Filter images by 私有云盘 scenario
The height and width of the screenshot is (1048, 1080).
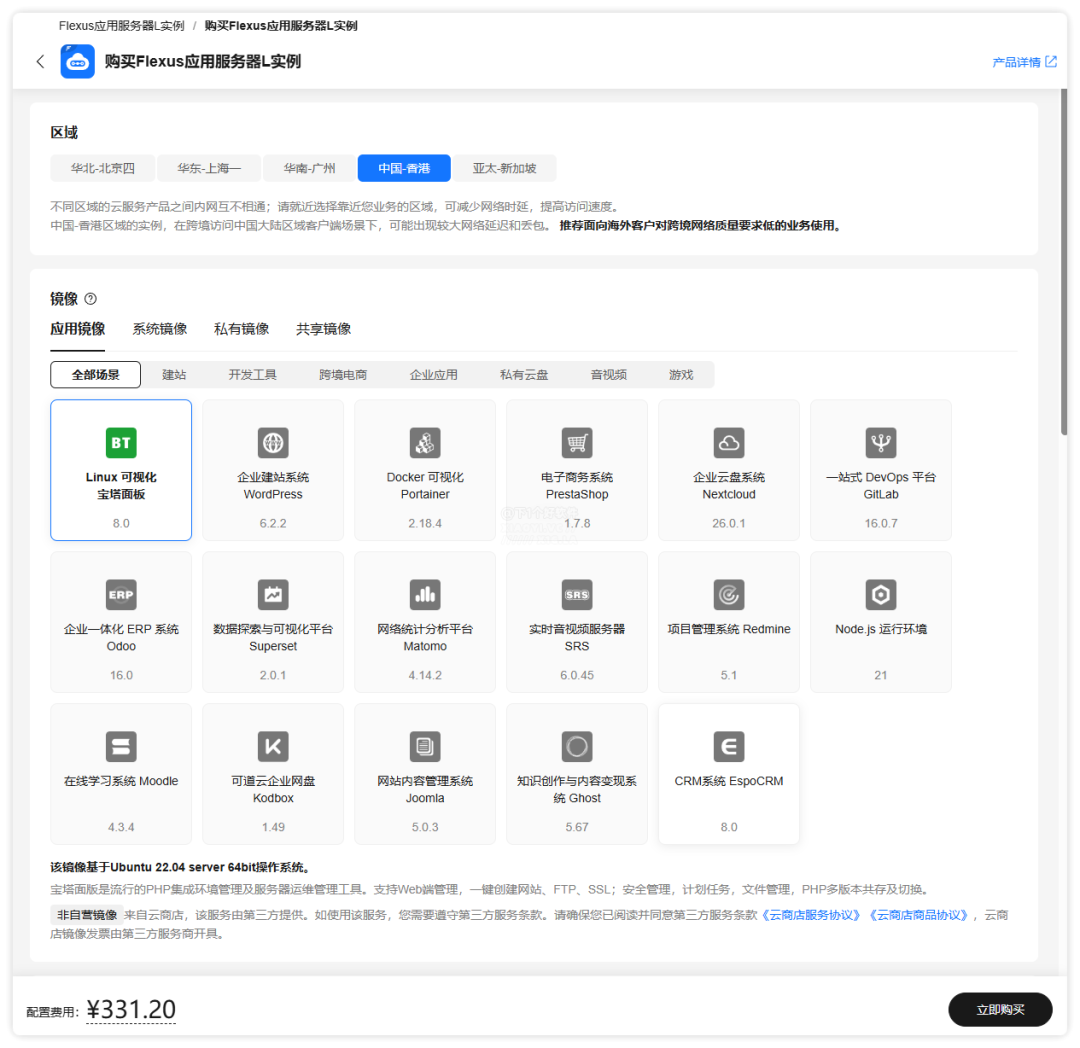524,375
